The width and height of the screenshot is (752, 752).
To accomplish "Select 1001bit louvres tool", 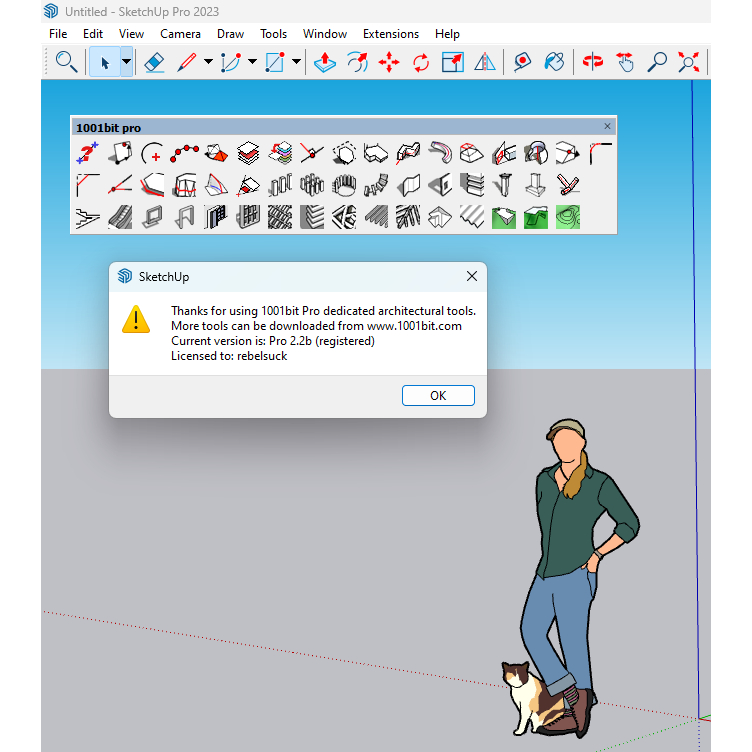I will click(x=312, y=217).
